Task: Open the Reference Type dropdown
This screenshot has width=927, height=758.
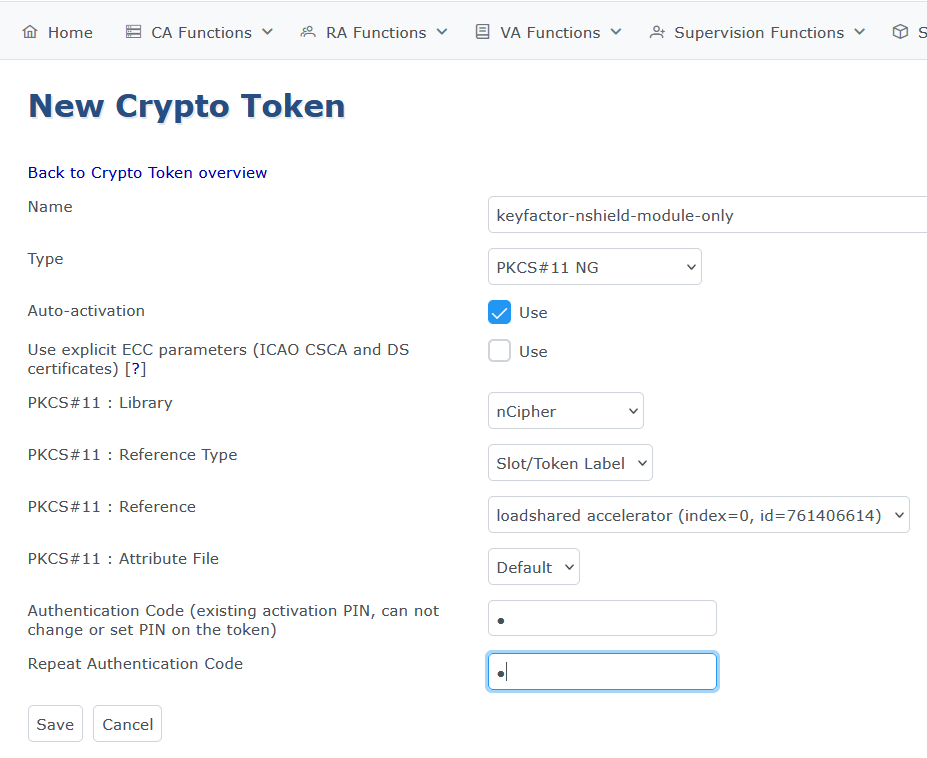Action: 570,462
